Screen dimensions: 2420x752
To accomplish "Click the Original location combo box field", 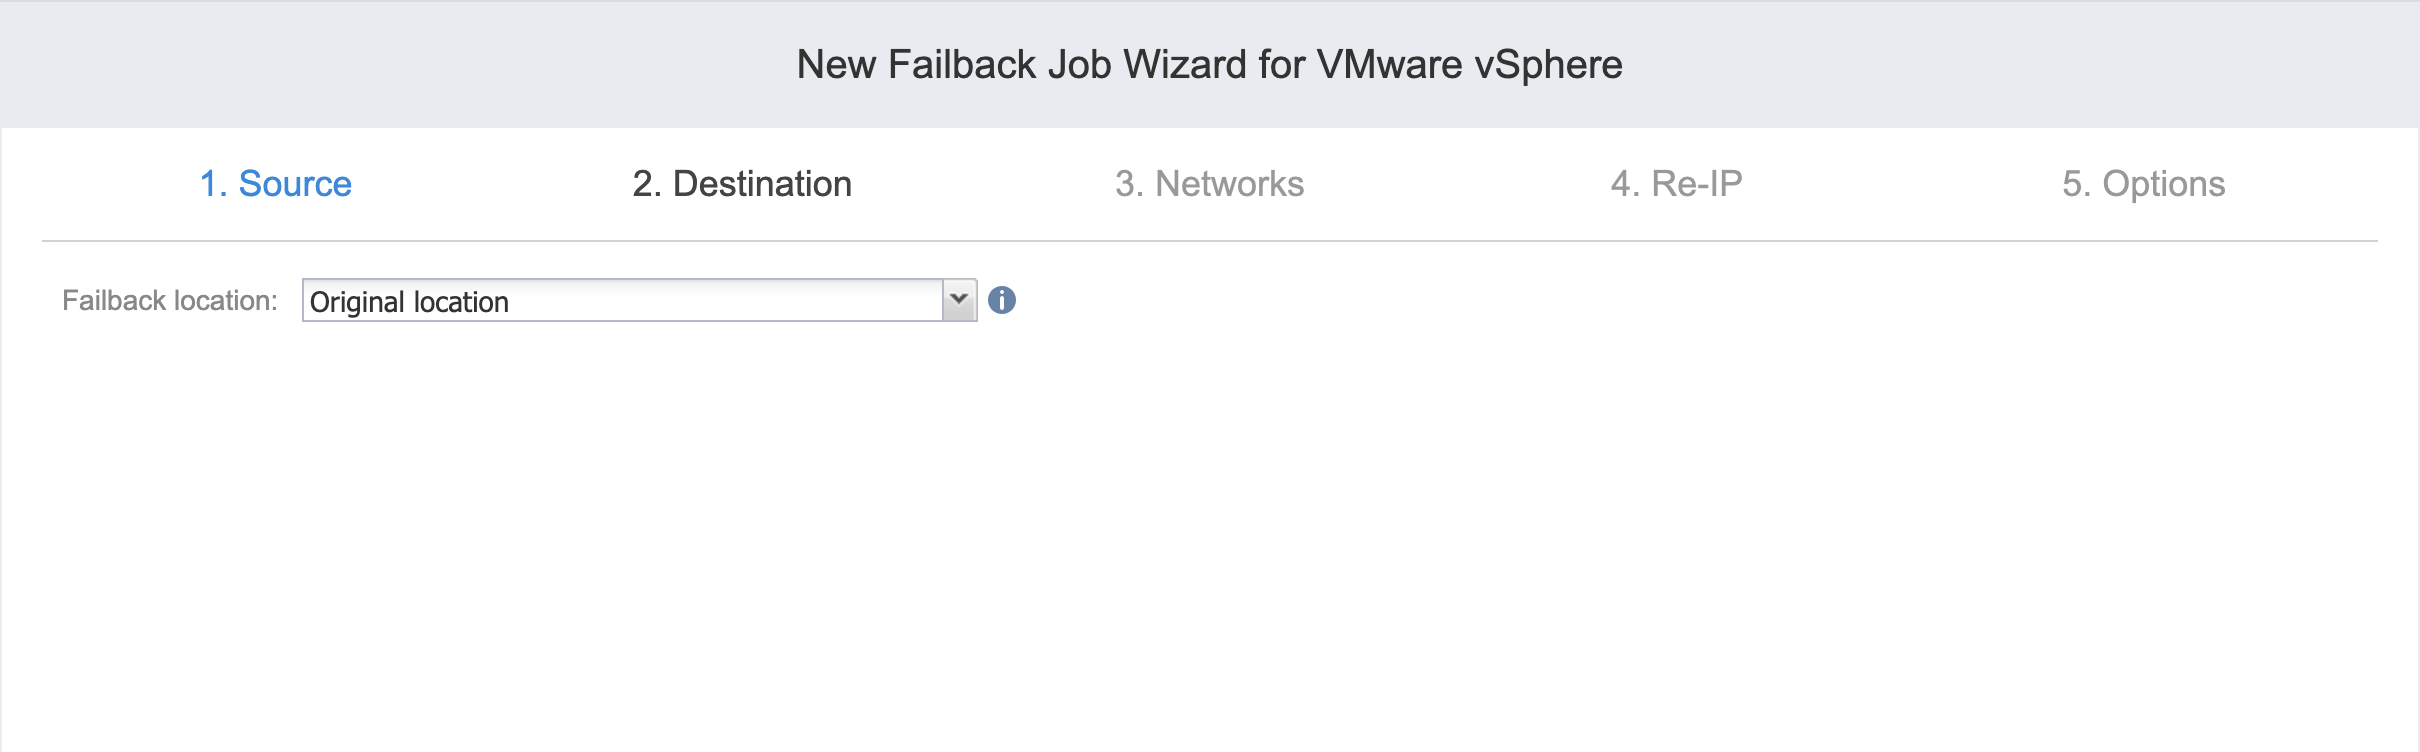I will pos(639,300).
